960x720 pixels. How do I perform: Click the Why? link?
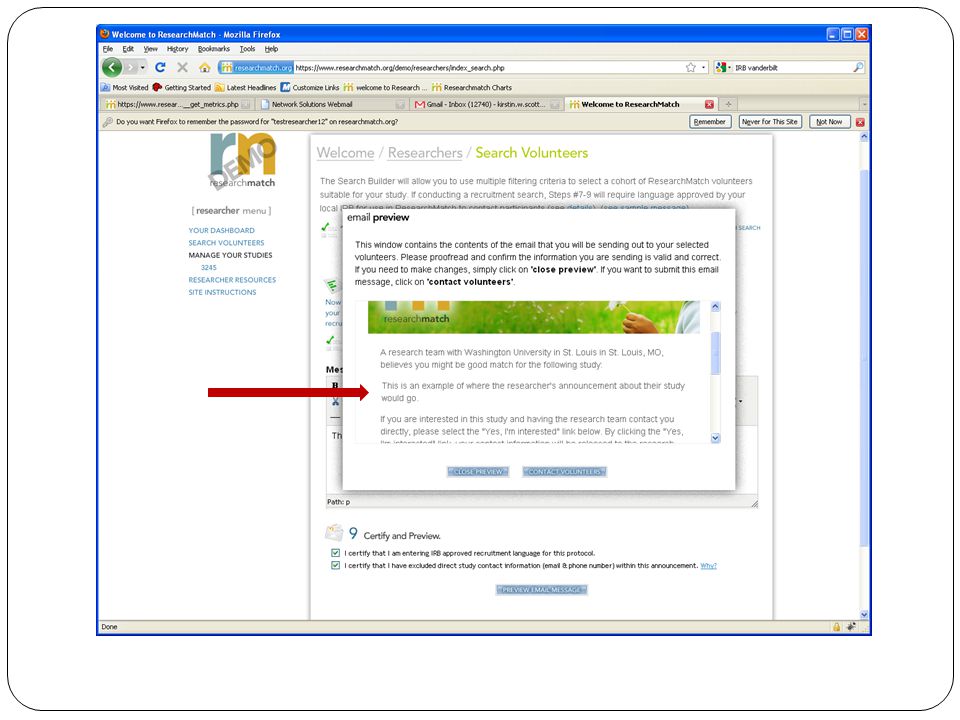(708, 566)
